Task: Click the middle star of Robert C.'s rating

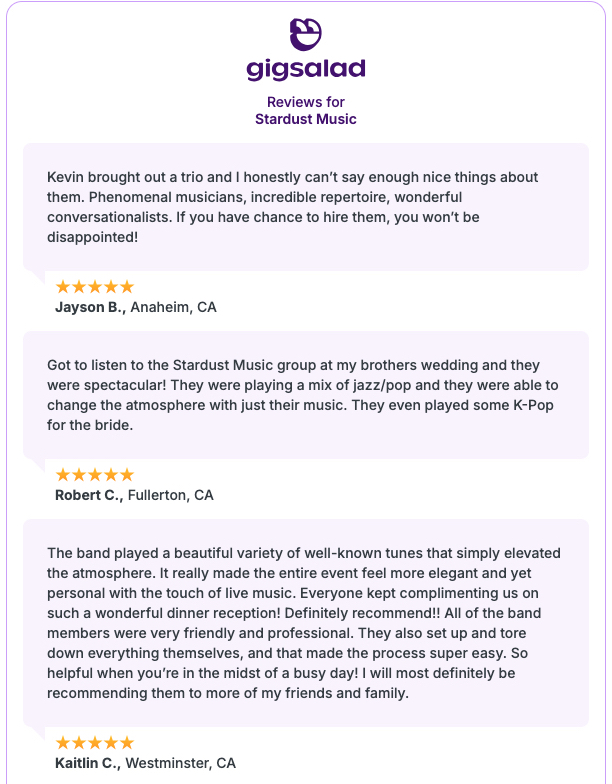Action: point(95,475)
